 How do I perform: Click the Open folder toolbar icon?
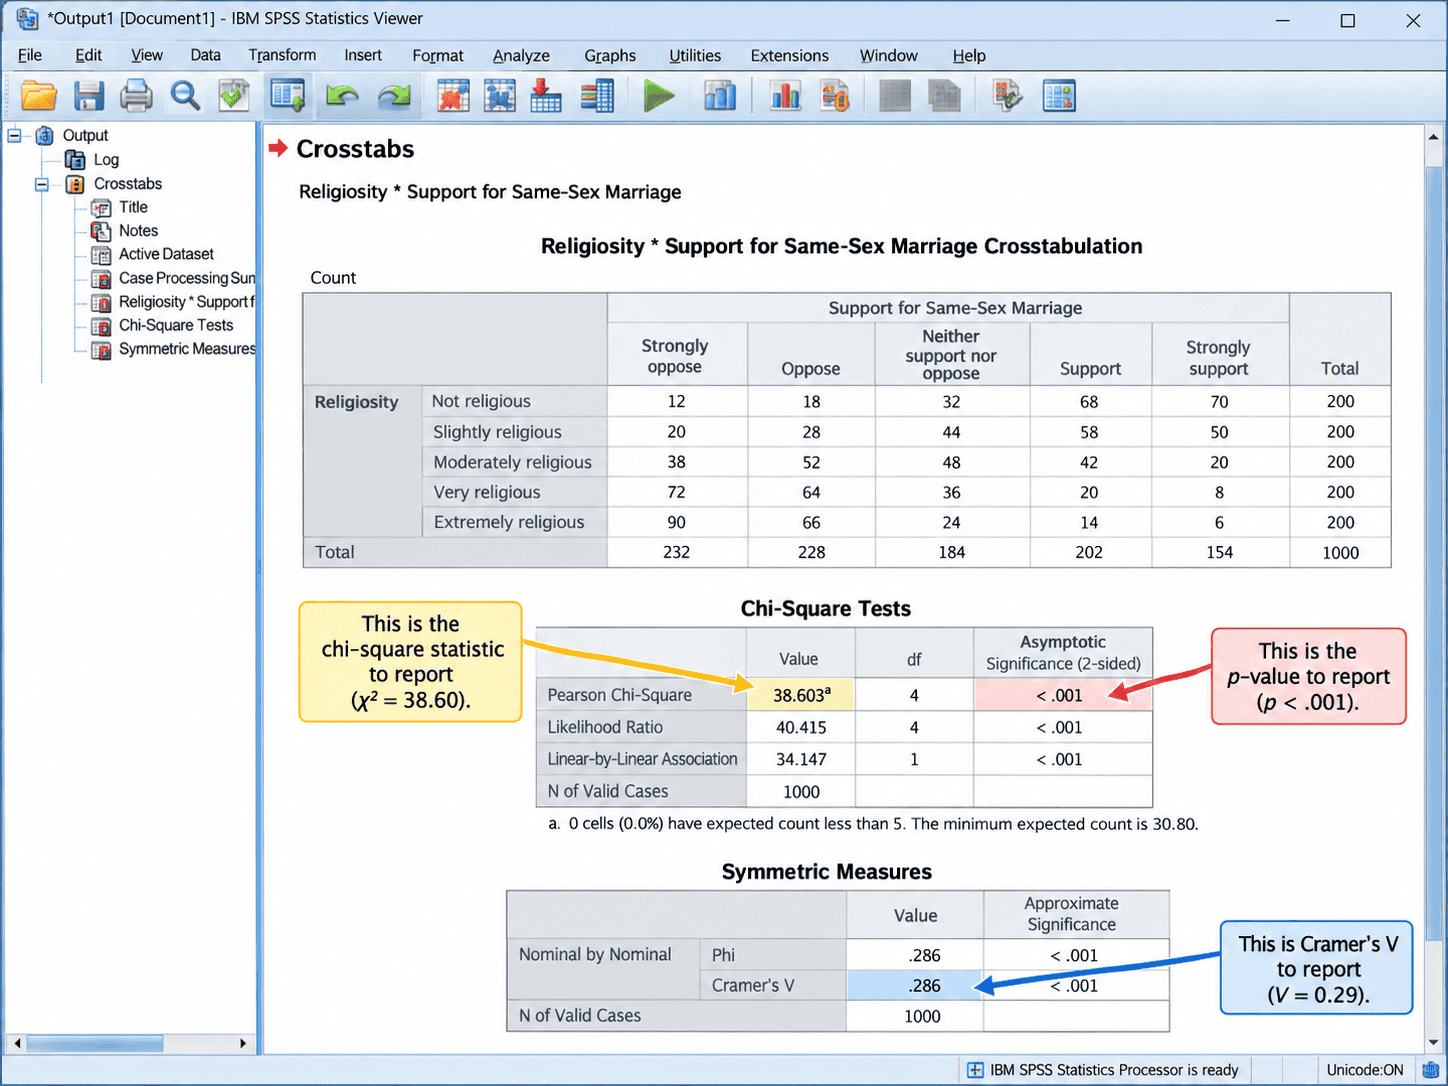coord(39,96)
